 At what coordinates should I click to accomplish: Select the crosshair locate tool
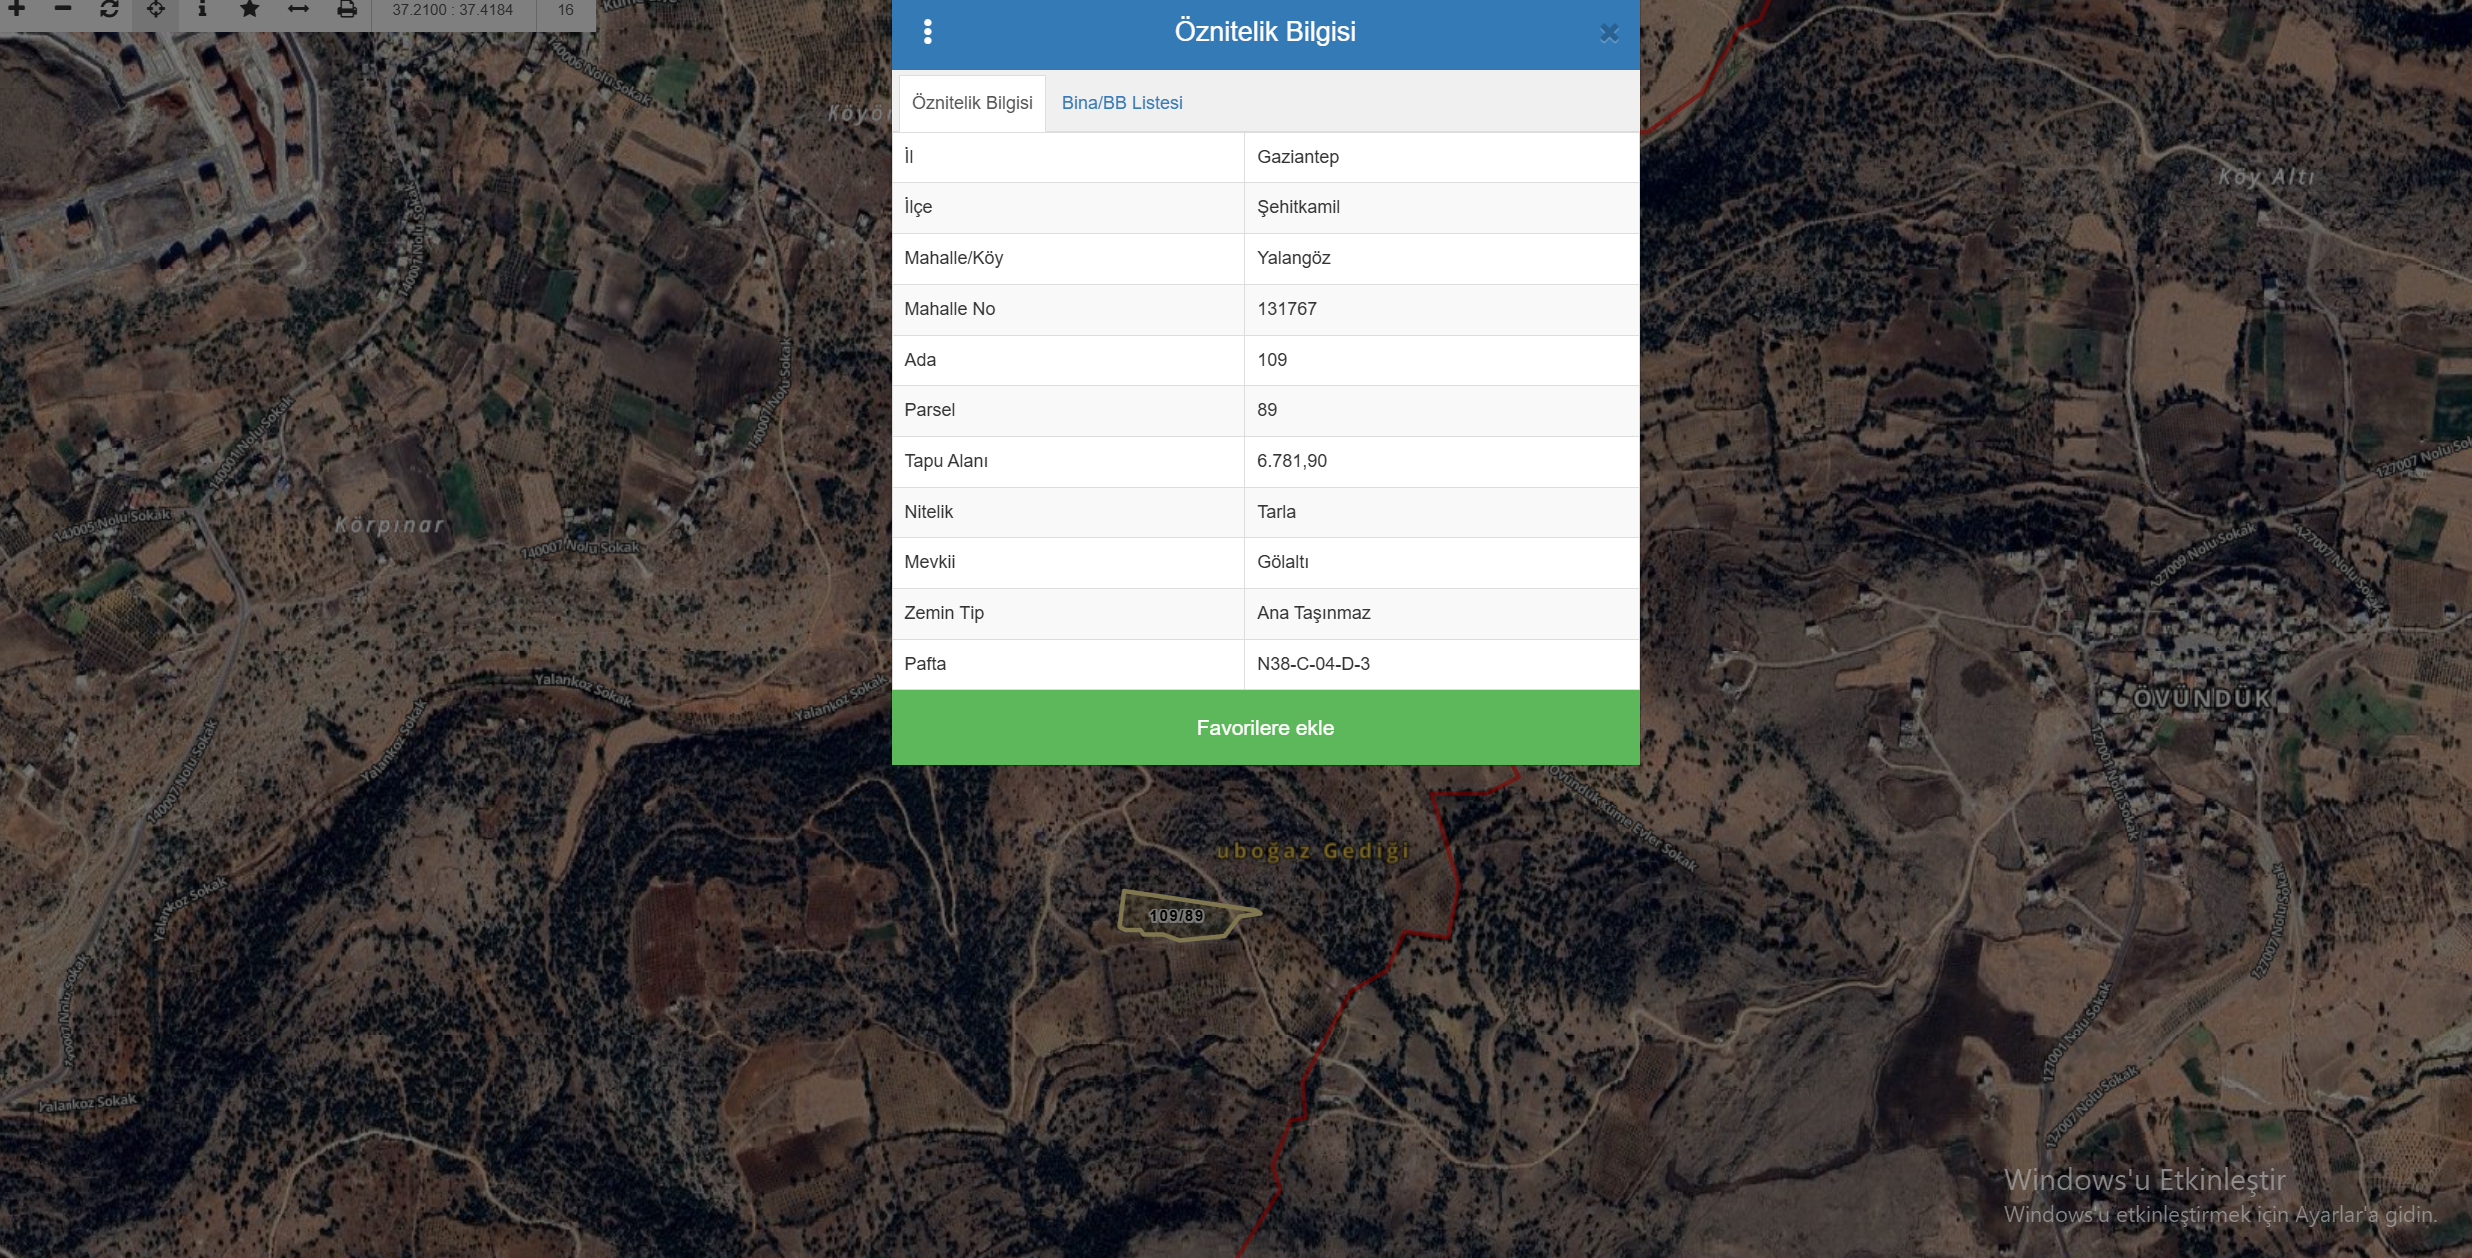coord(156,9)
